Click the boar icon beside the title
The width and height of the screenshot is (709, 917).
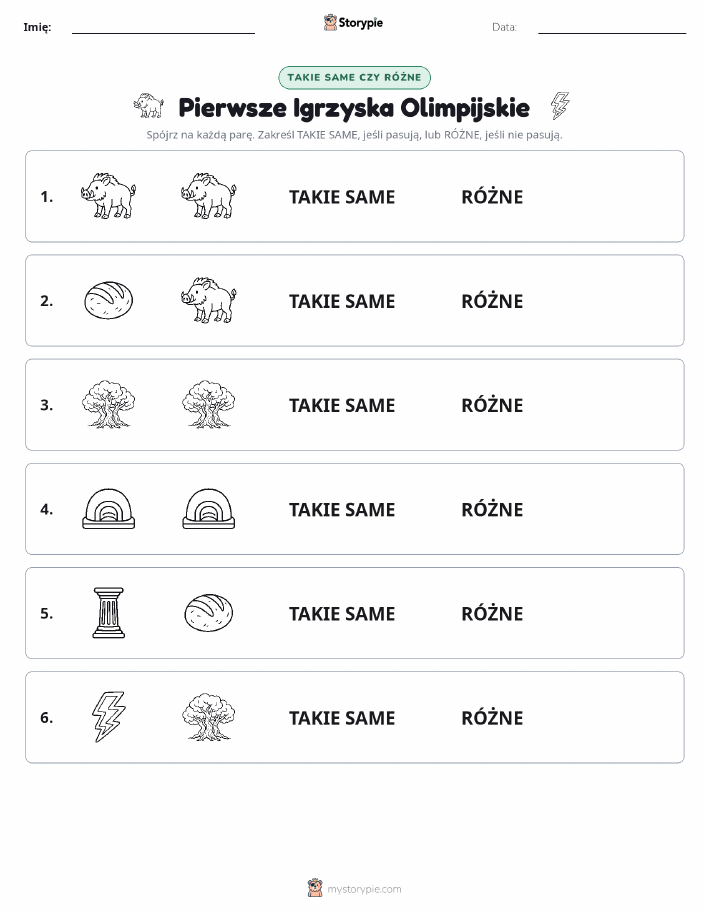[x=149, y=105]
